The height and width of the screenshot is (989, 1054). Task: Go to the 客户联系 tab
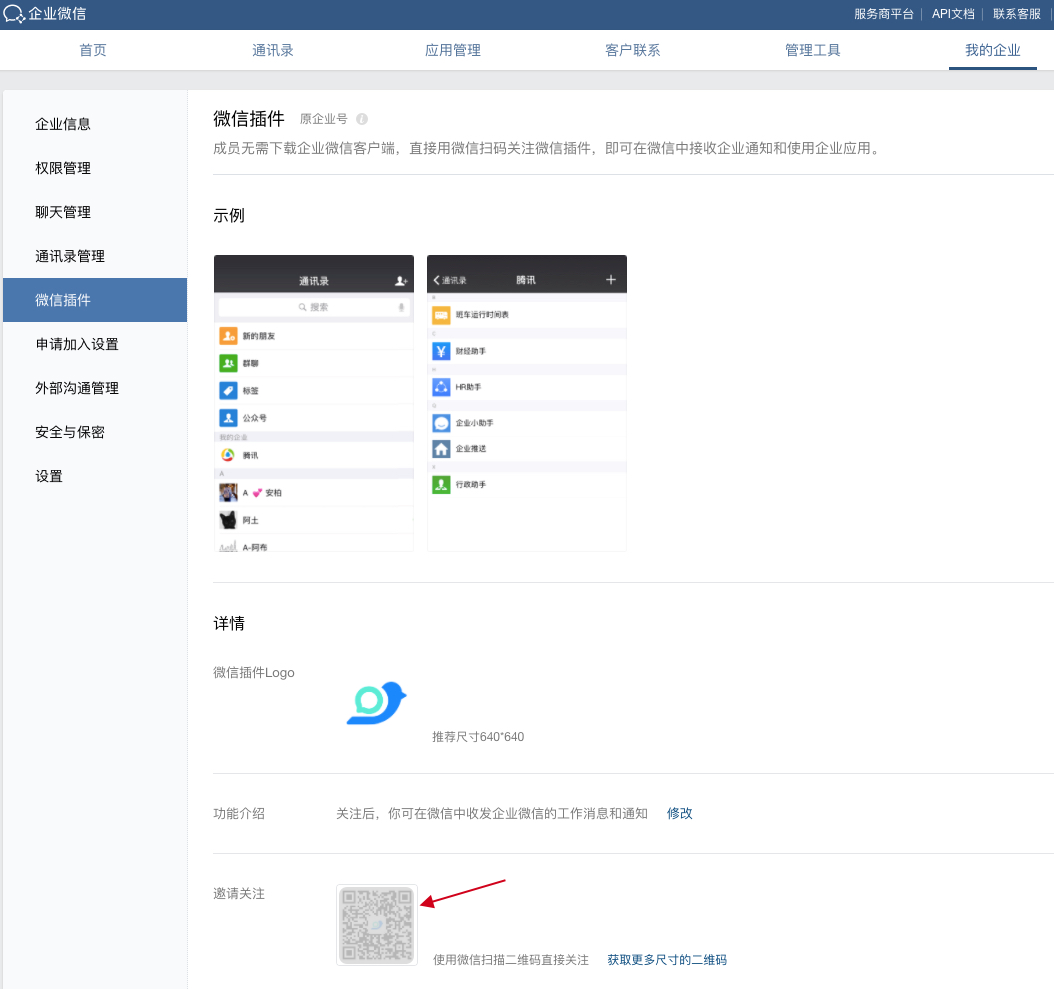pyautogui.click(x=633, y=50)
